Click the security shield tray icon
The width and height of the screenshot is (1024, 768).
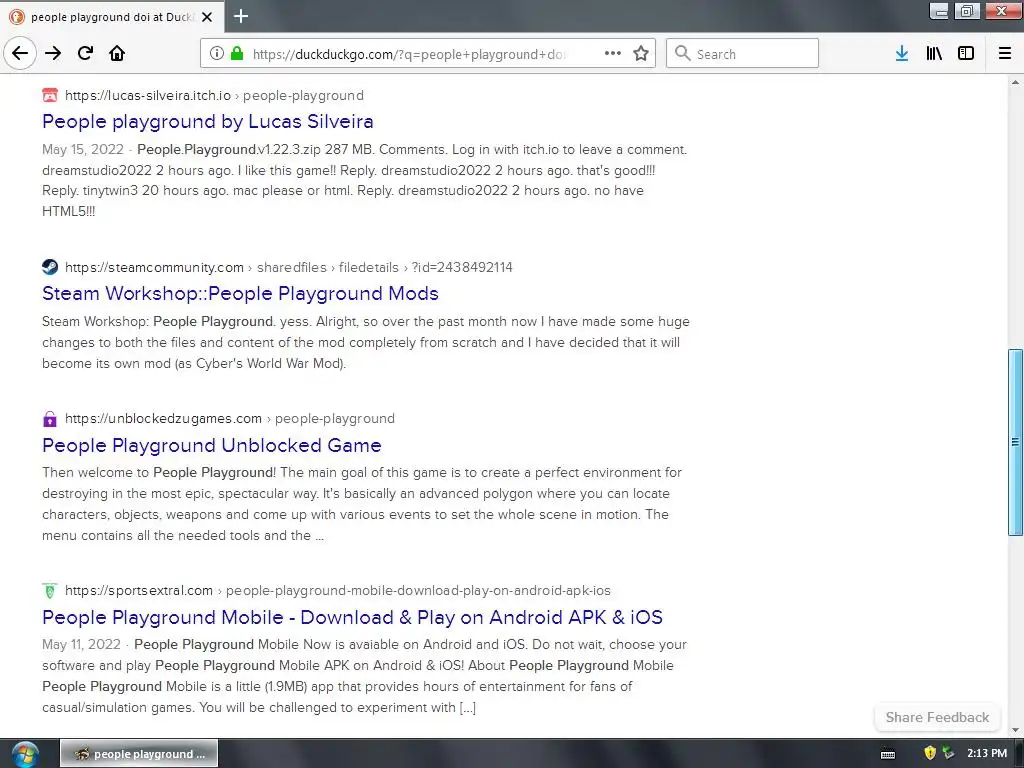coord(930,754)
